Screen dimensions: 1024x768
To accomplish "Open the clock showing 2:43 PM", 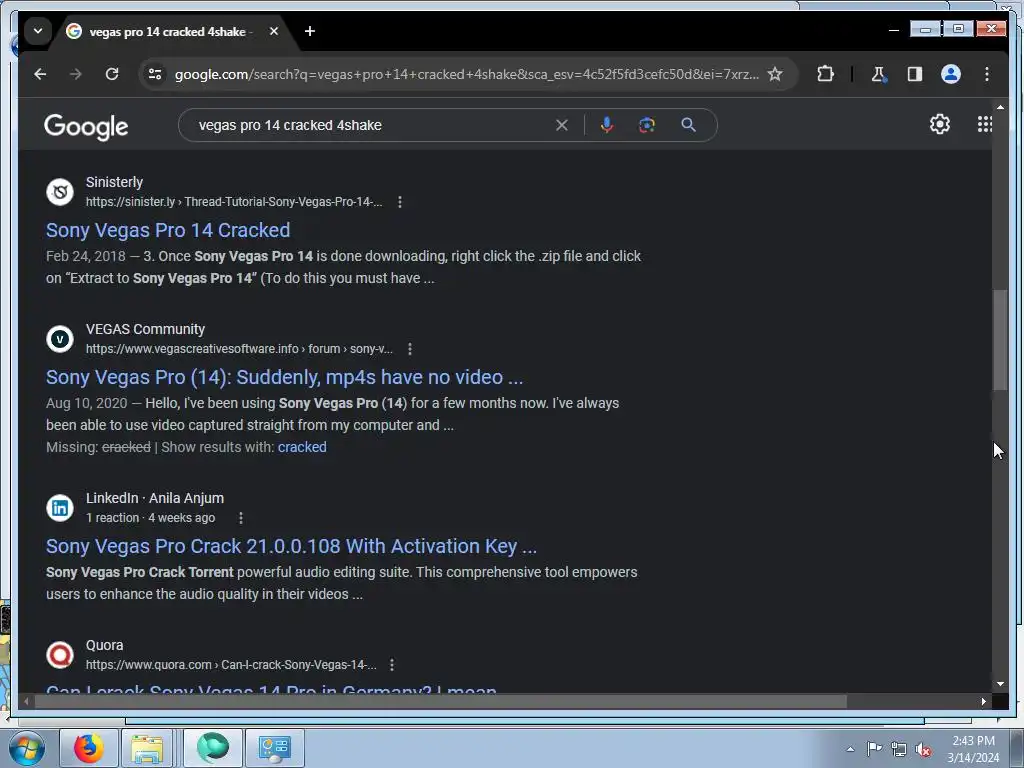I will [x=973, y=749].
